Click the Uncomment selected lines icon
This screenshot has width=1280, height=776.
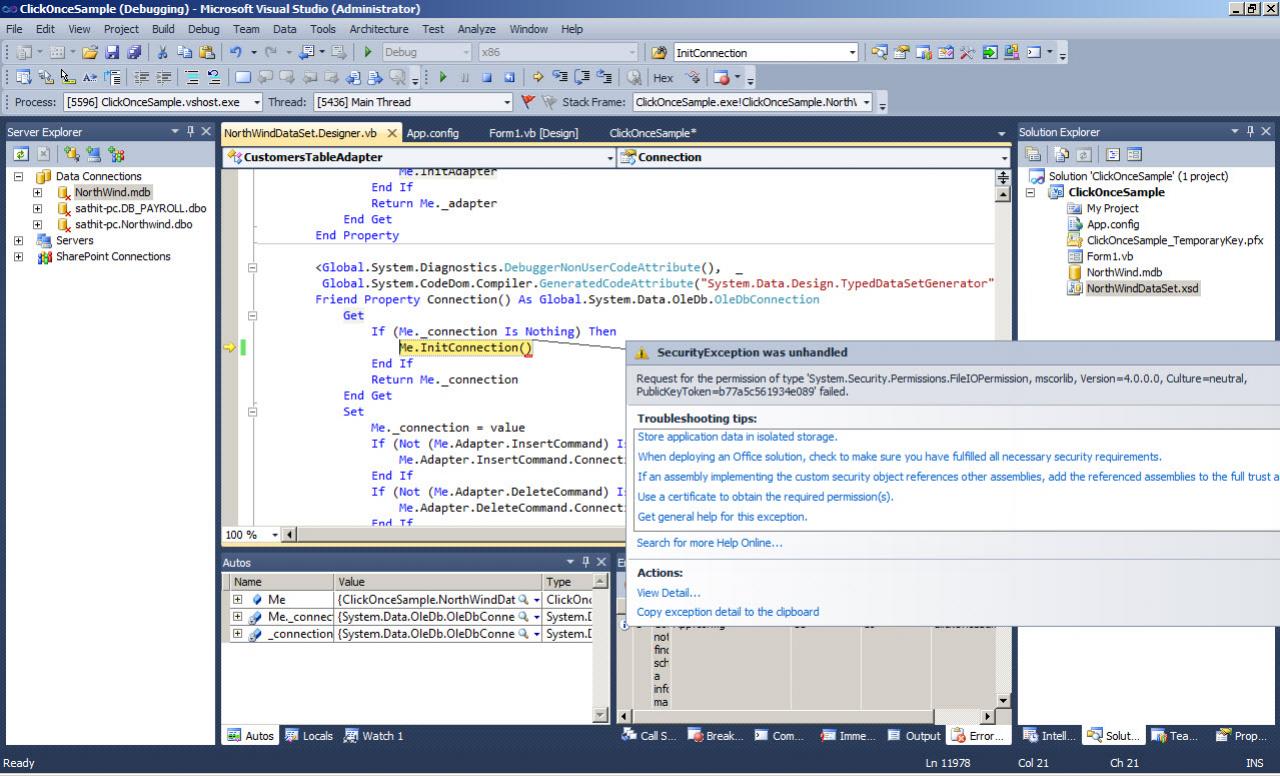coord(213,77)
